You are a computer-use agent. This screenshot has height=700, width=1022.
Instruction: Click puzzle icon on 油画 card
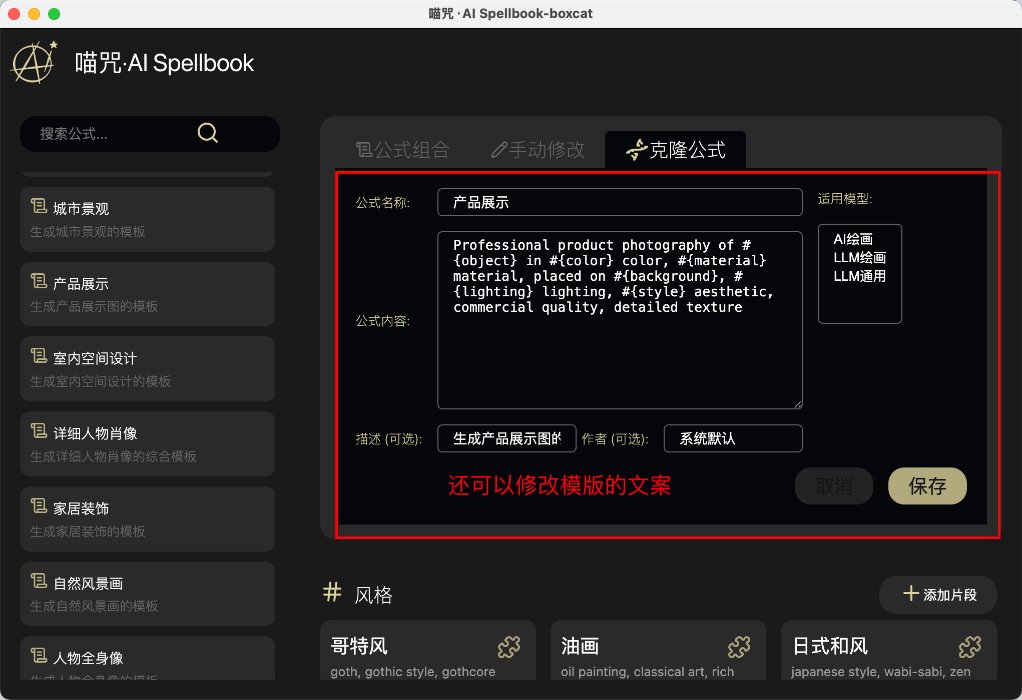click(739, 647)
